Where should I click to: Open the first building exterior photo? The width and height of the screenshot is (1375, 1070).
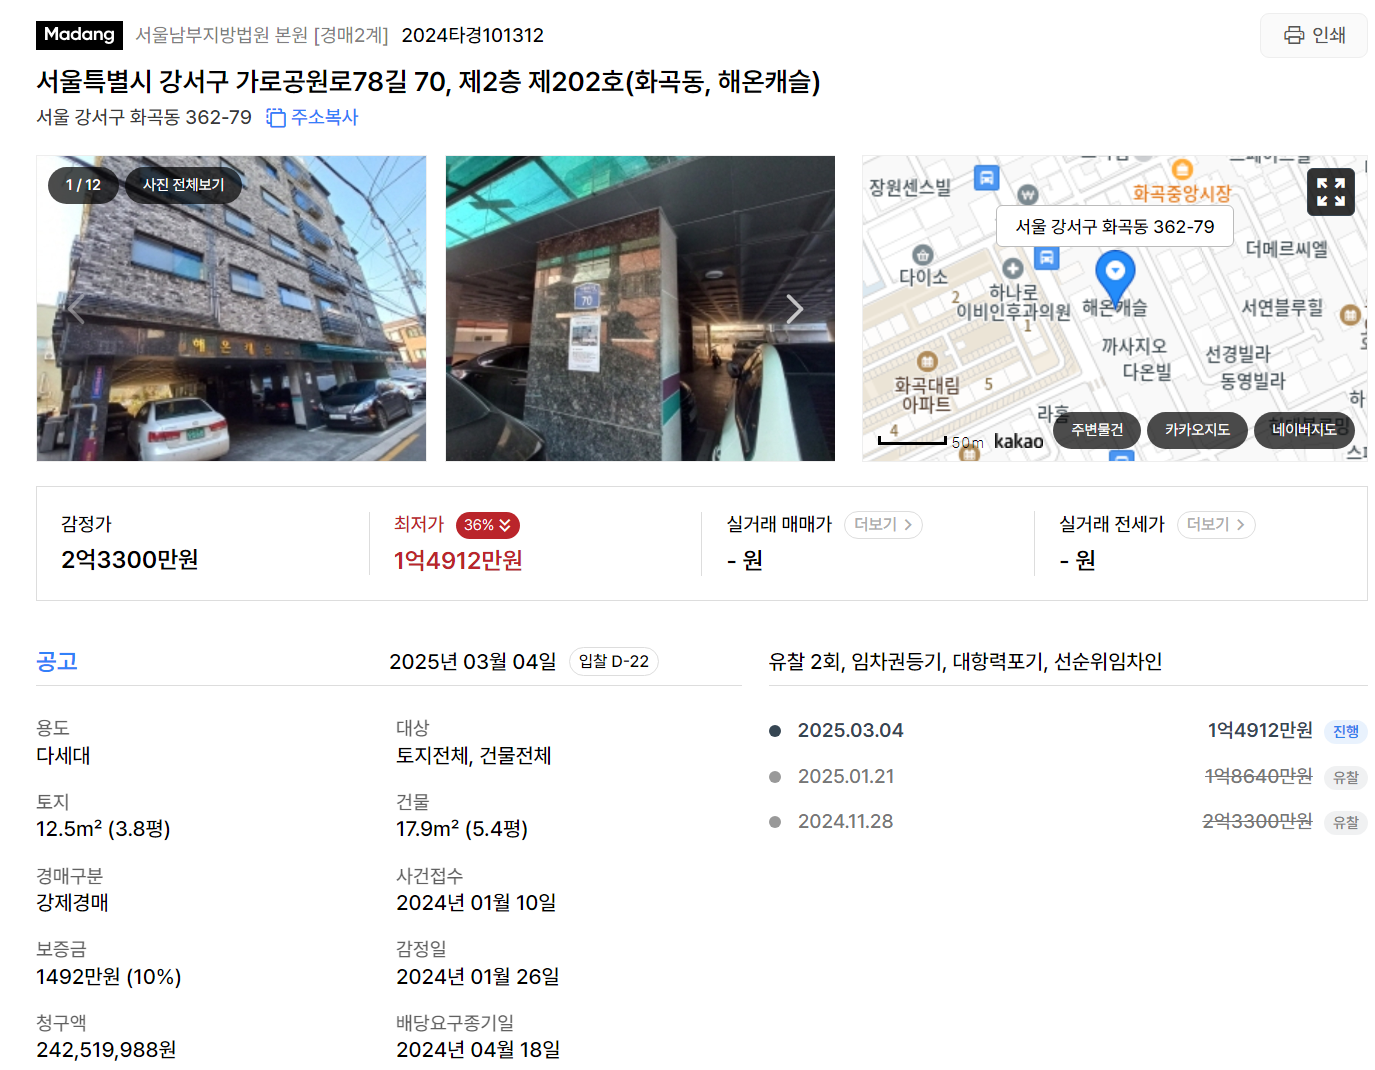click(x=231, y=308)
